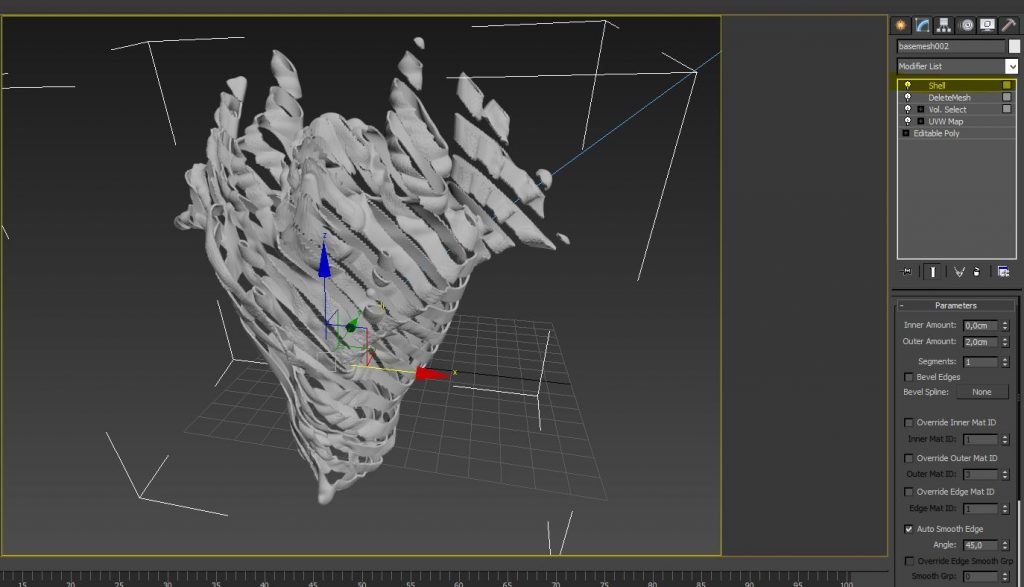Open the Display panel tab
Viewport: 1024px width, 587px height.
tap(987, 25)
